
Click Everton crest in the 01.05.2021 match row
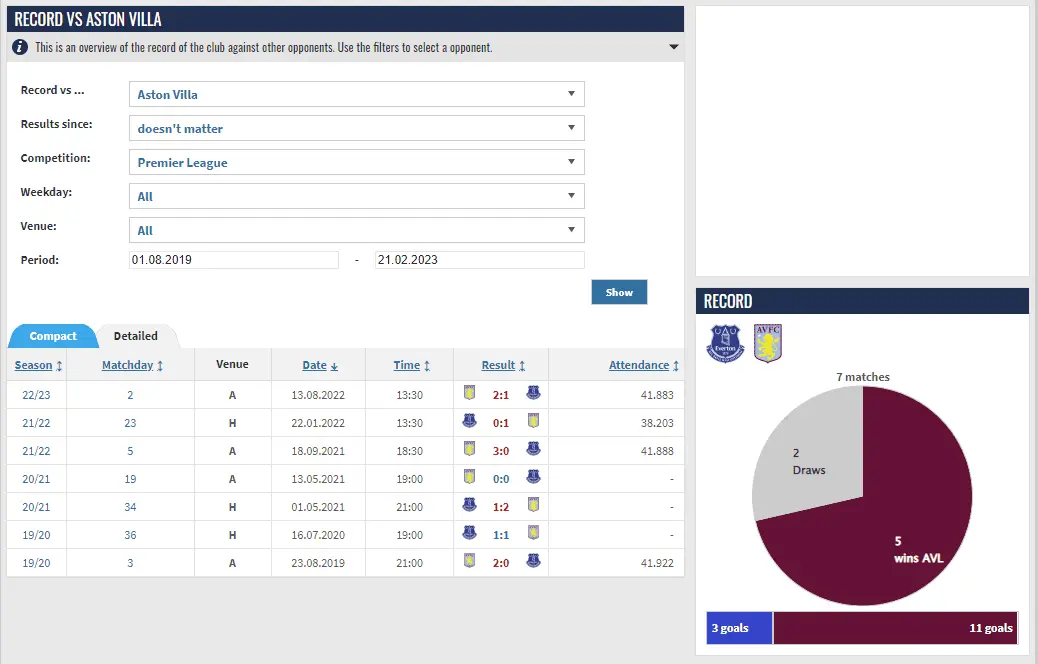pos(469,506)
